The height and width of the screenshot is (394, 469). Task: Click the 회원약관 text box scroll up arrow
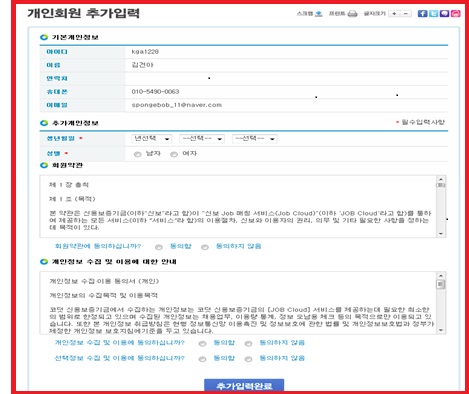441,179
